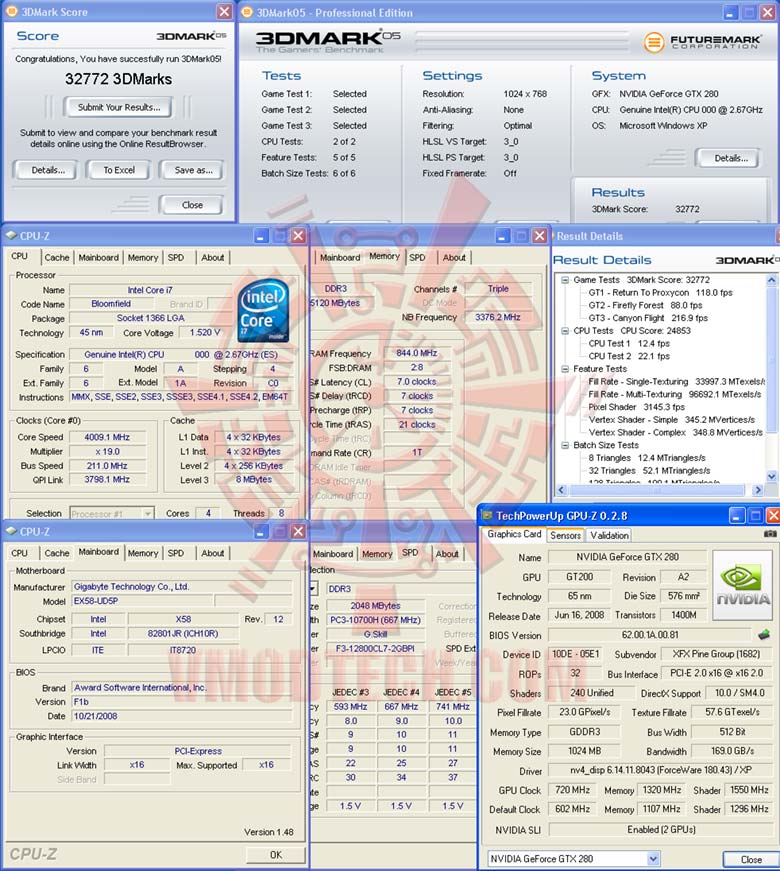780x871 pixels.
Task: Click the Futuremark Corporation logo
Action: (x=703, y=42)
